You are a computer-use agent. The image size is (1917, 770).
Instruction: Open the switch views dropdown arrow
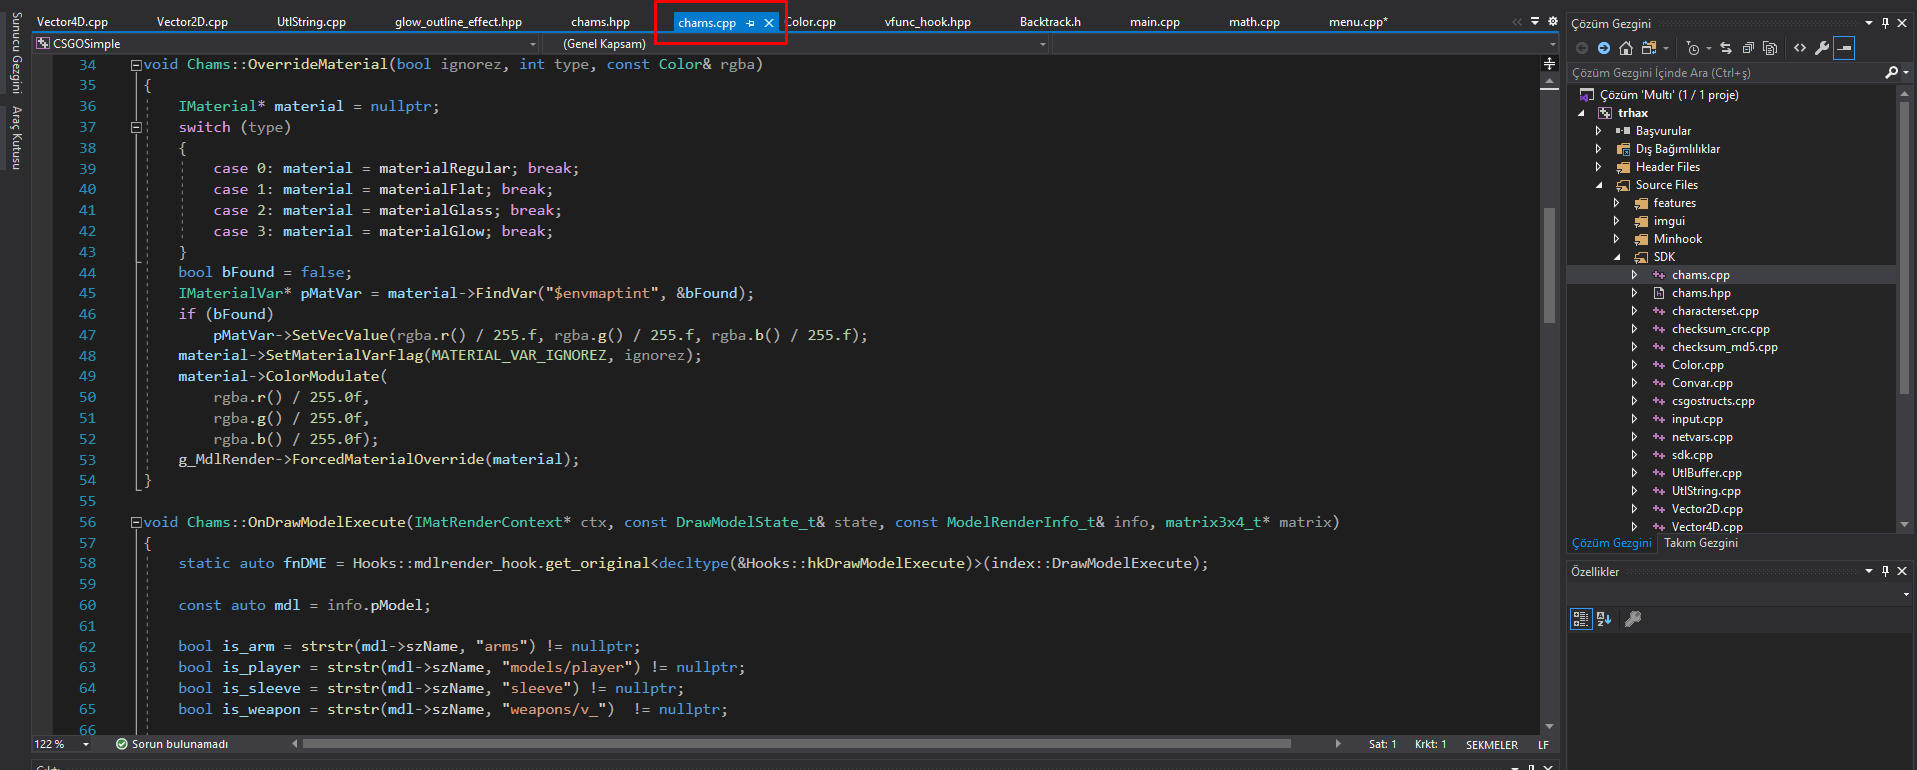(1666, 48)
